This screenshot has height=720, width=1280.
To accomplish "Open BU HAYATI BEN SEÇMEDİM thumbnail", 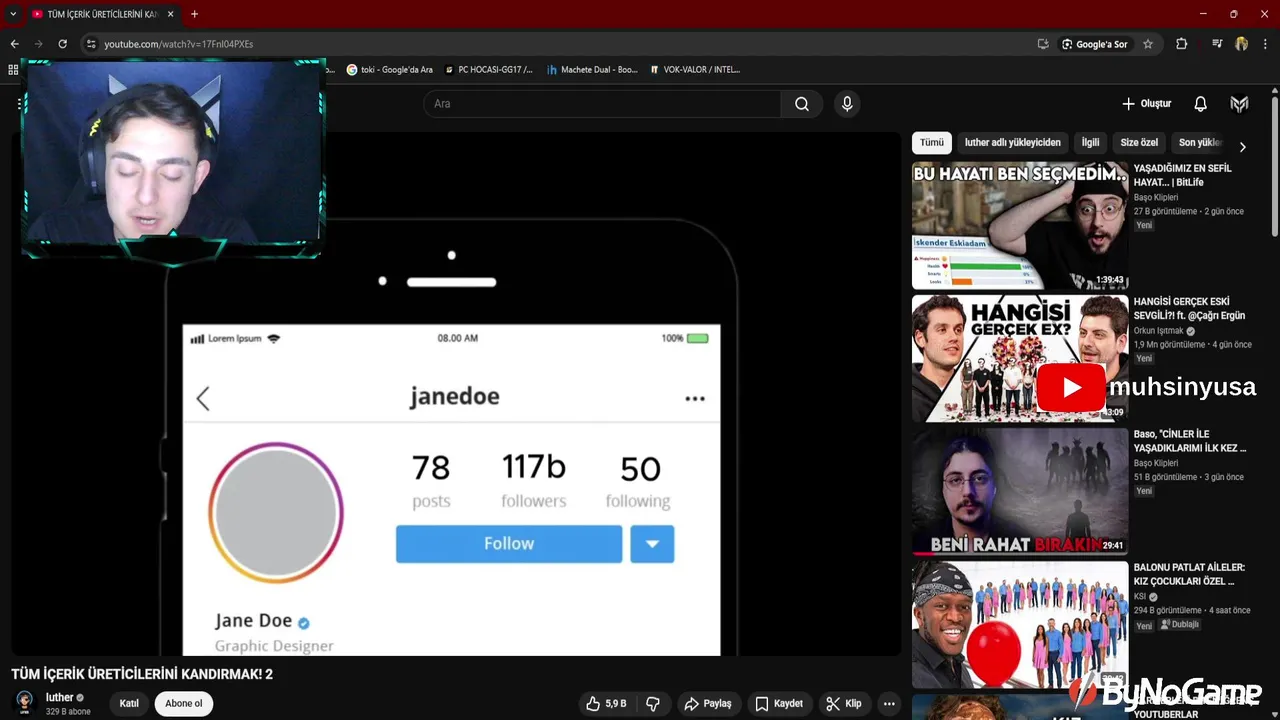I will pos(1020,226).
